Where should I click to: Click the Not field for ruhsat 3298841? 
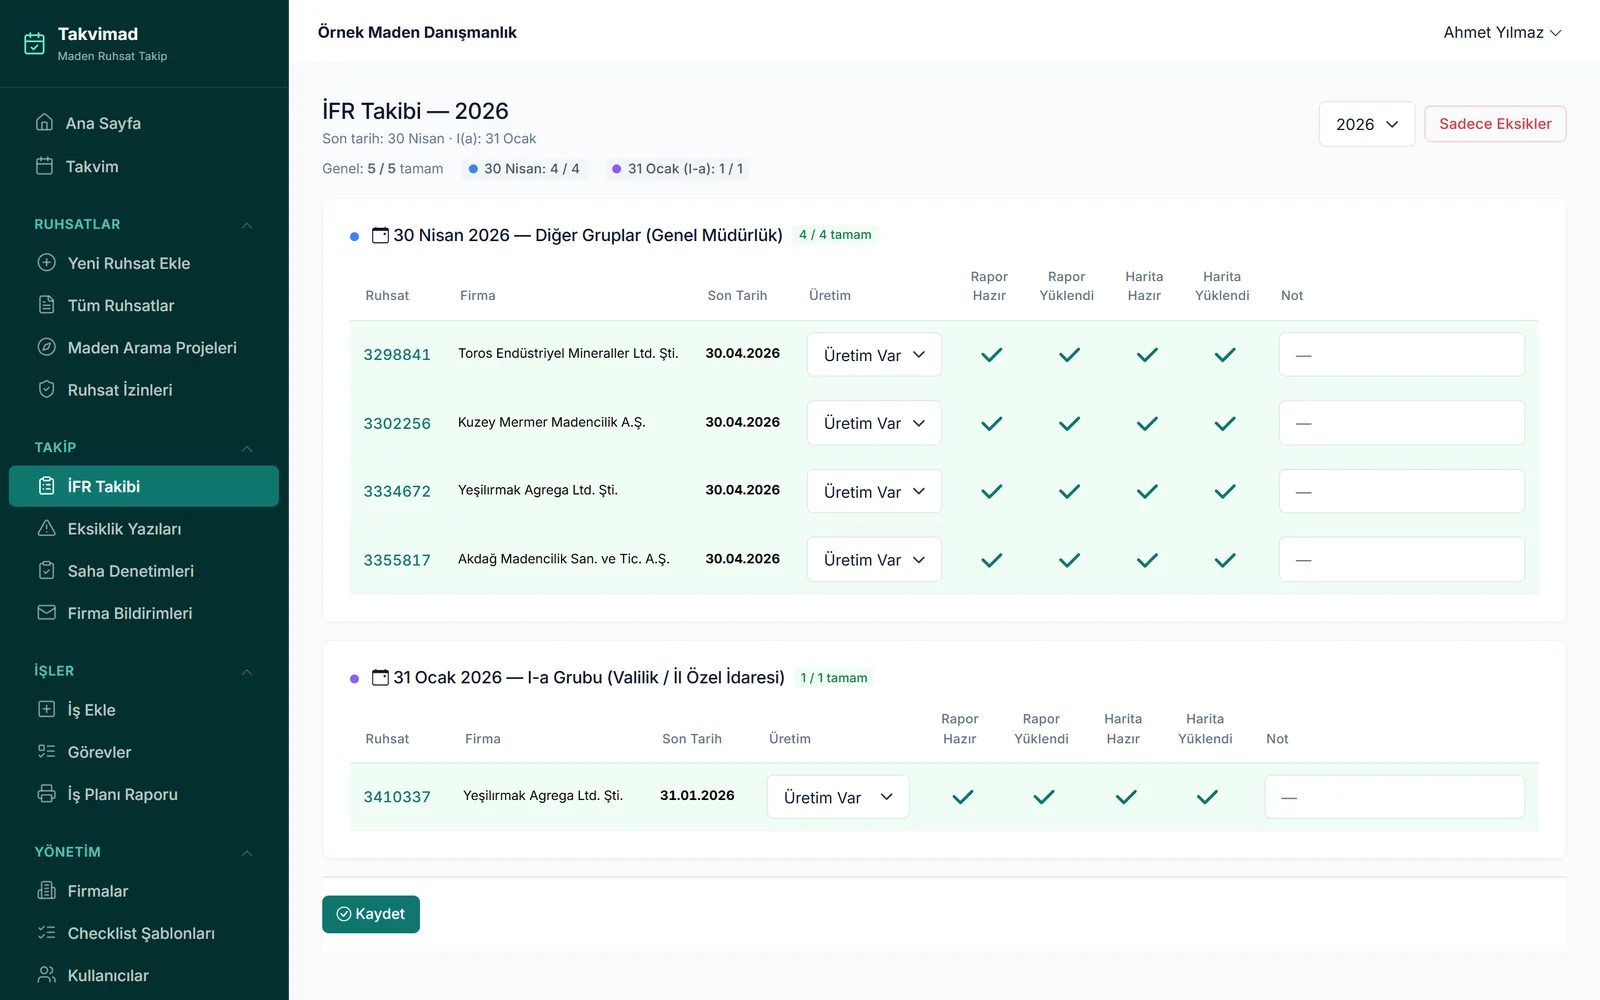tap(1402, 355)
